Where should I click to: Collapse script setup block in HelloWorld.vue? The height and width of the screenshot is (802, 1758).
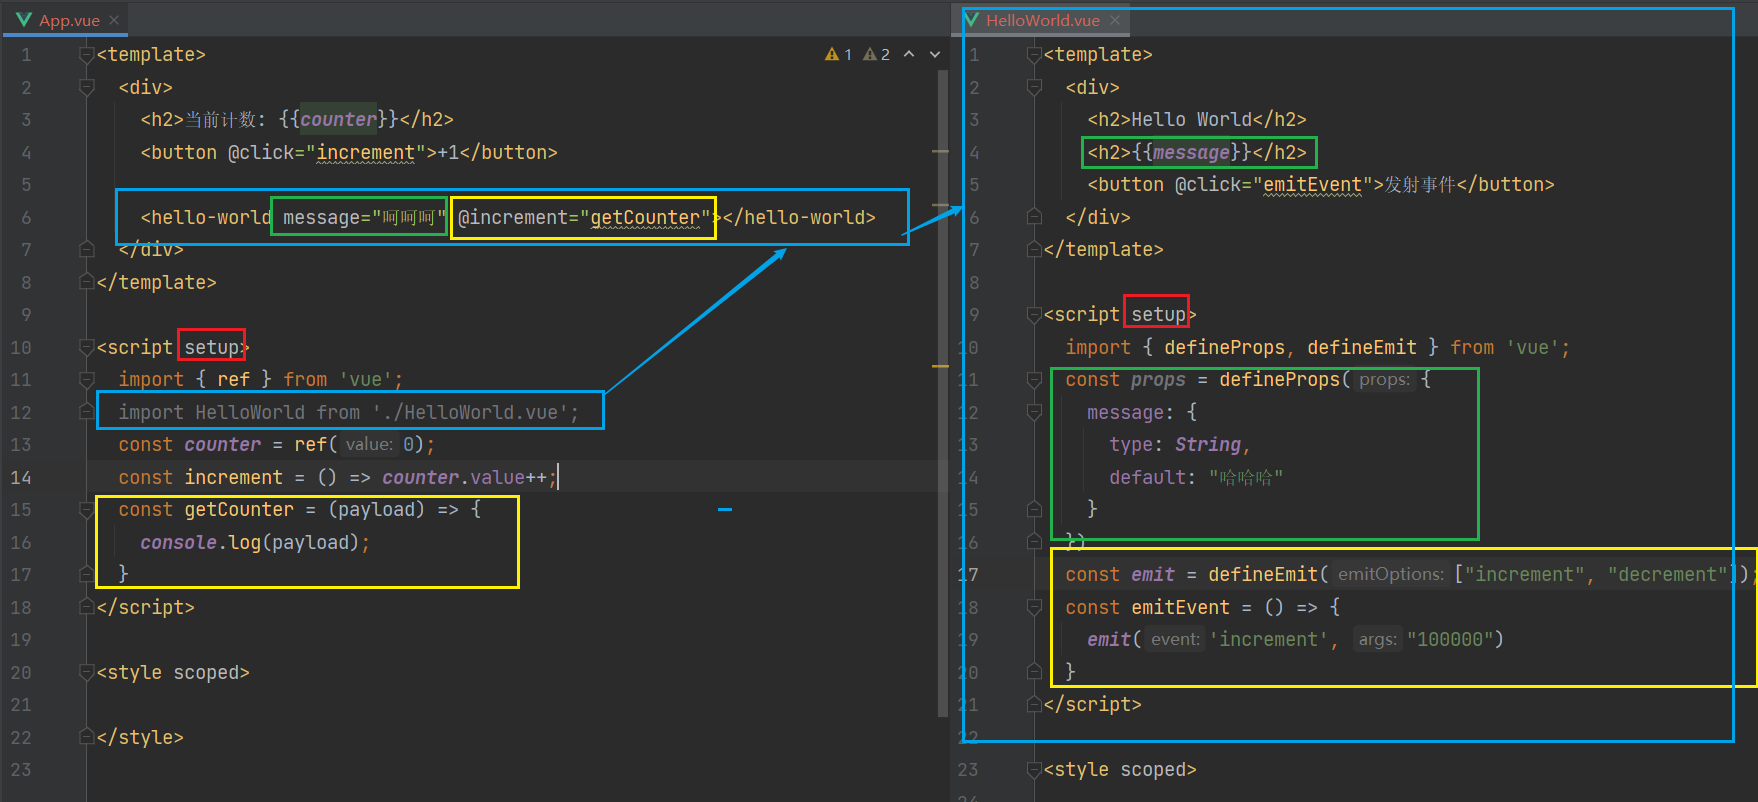[1034, 315]
